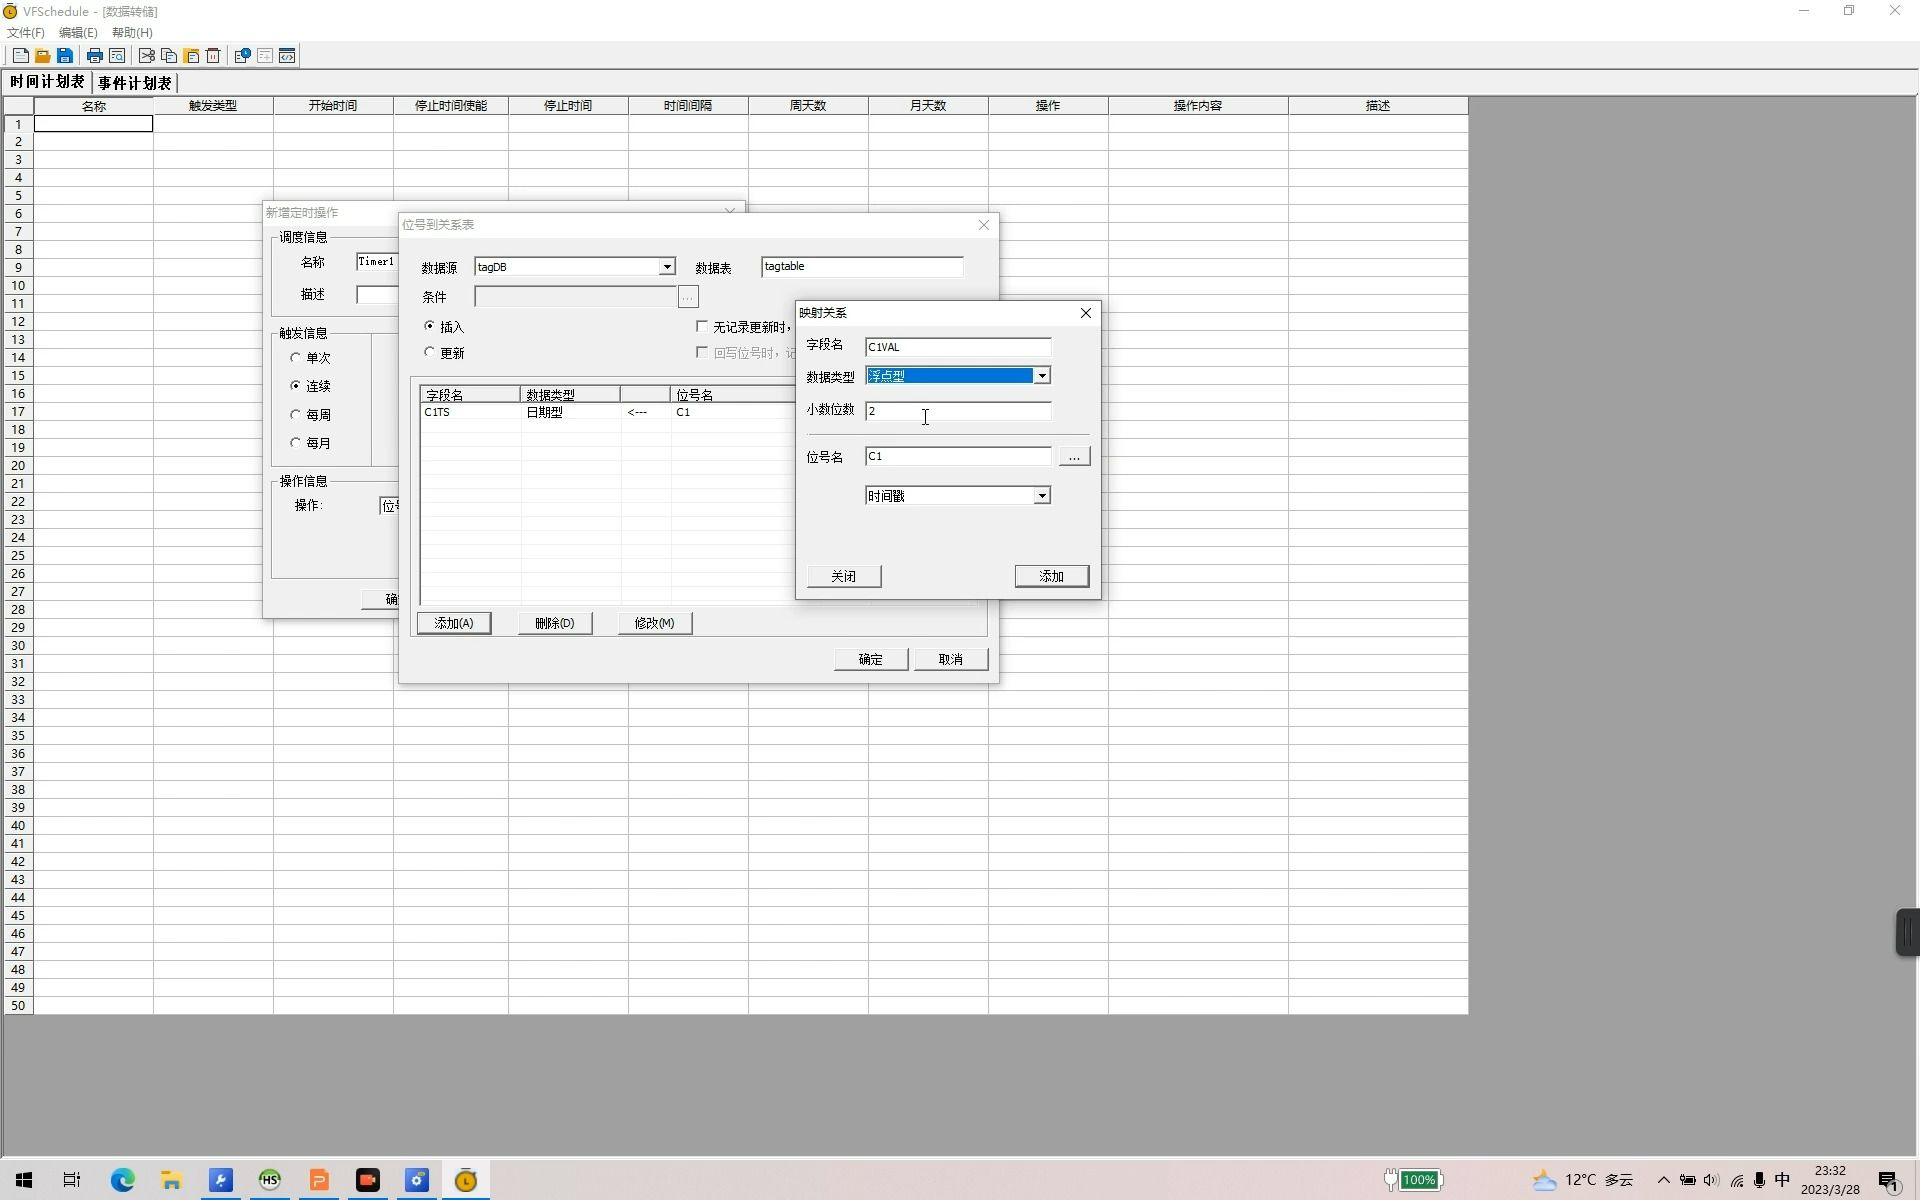
Task: Click the 添加 button in 映射关系 dialog
Action: (1052, 576)
